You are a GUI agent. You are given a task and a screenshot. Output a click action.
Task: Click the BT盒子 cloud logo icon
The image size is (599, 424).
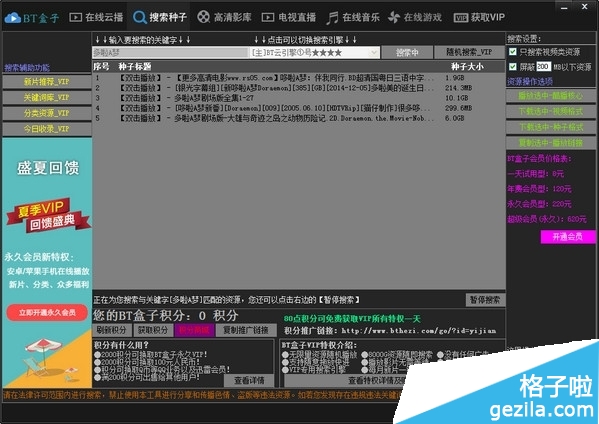pyautogui.click(x=13, y=18)
